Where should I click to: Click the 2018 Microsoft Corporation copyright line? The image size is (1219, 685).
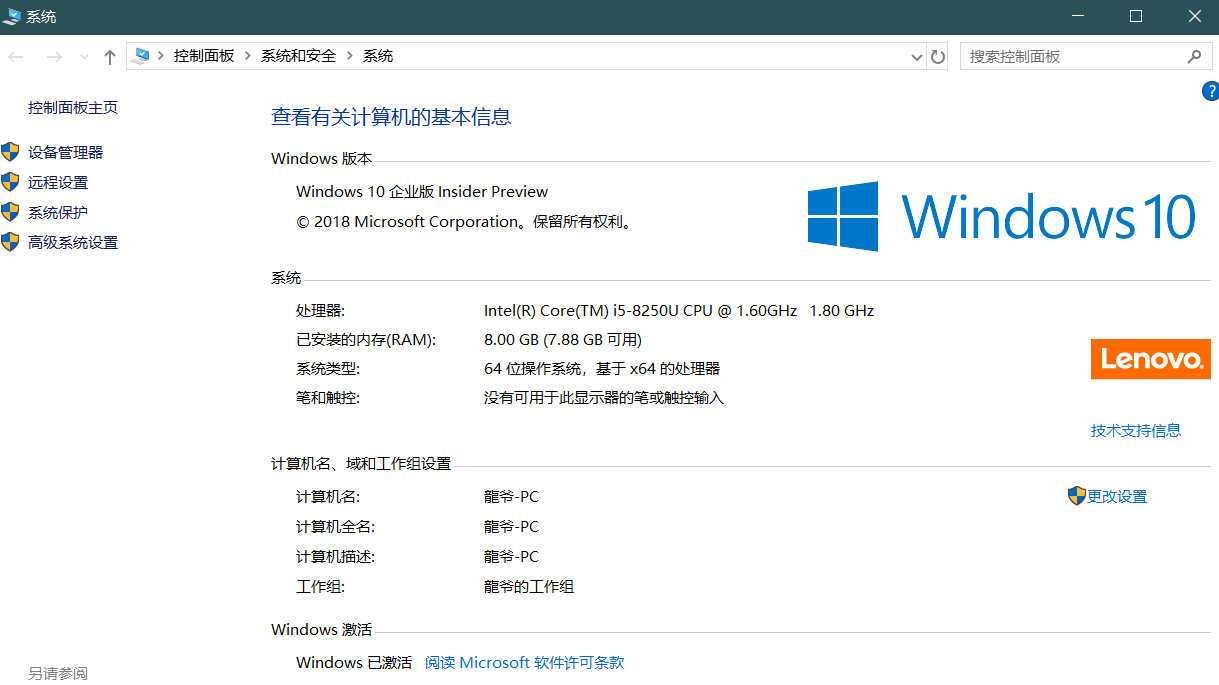[465, 221]
